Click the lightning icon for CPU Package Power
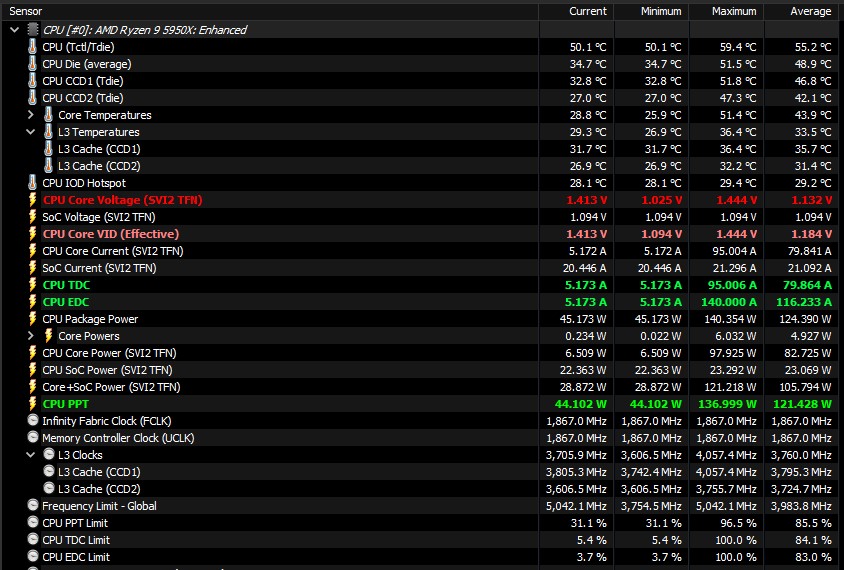This screenshot has height=570, width=844. [32, 319]
